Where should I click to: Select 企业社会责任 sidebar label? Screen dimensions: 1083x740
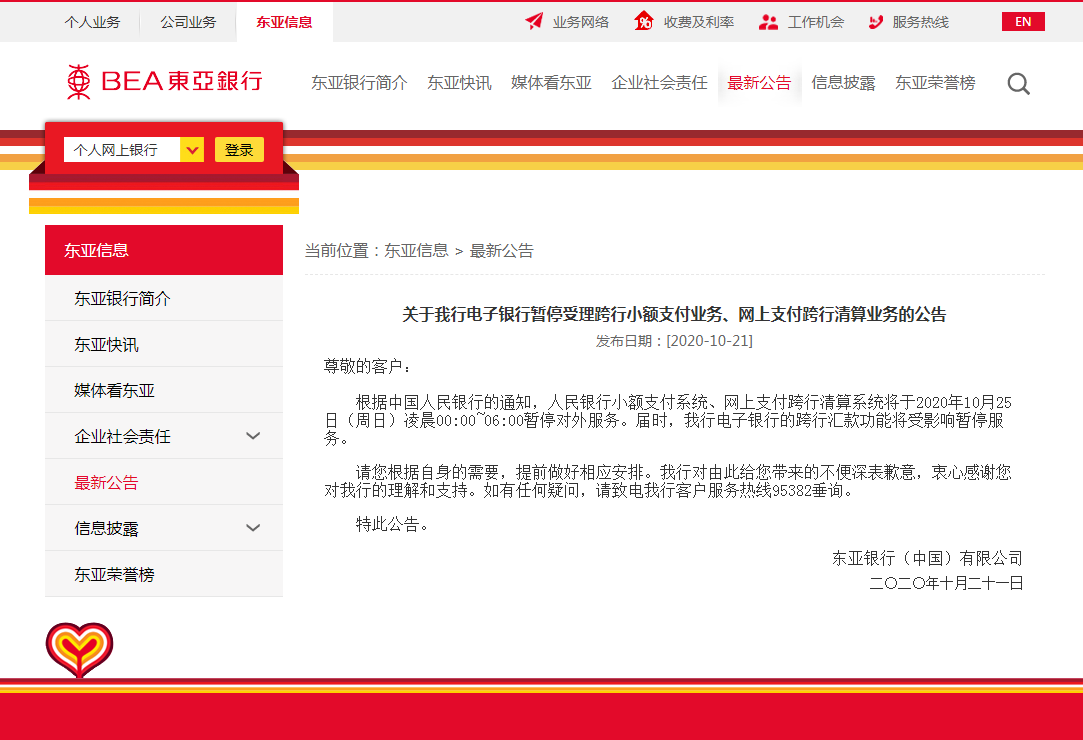[122, 437]
